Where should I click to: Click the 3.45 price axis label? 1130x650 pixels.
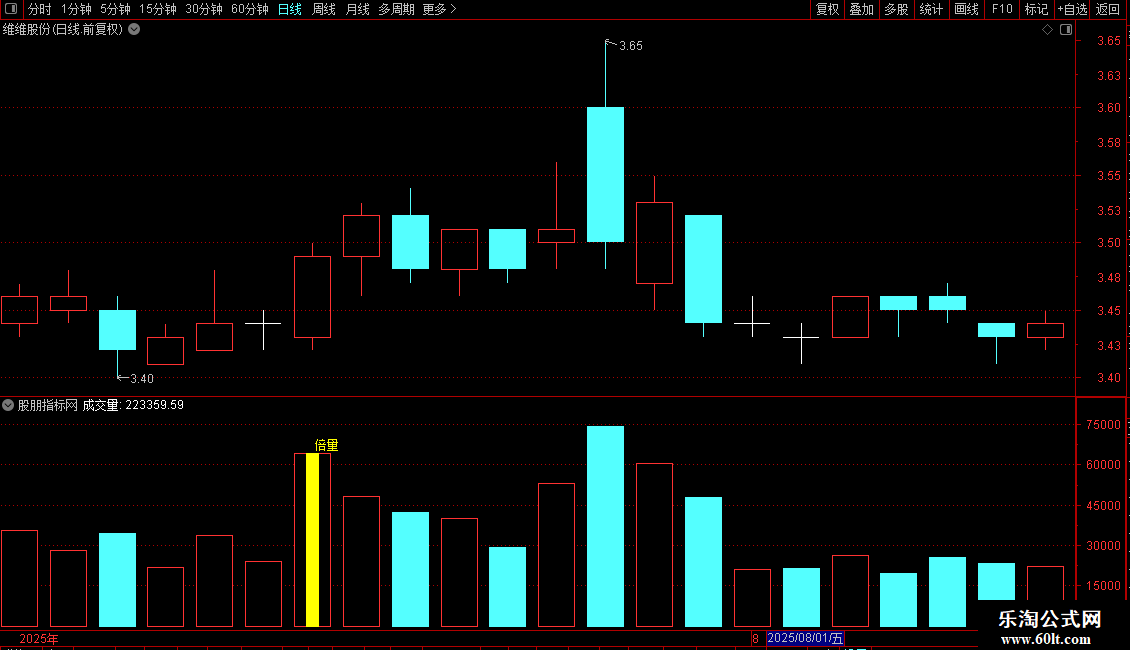pyautogui.click(x=1108, y=311)
